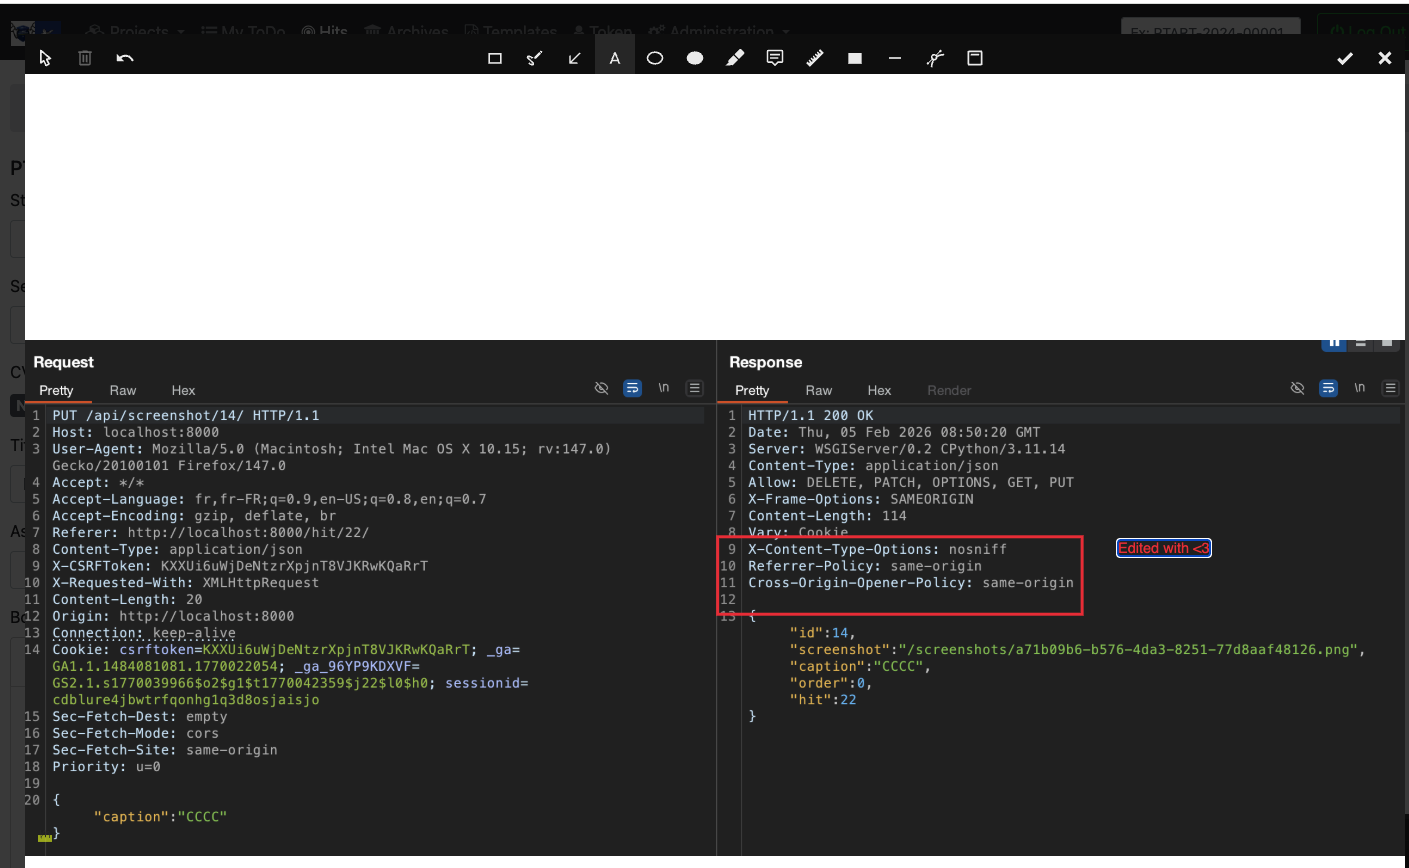Select the freehand drawing marker tool
The image size is (1409, 868).
(535, 58)
